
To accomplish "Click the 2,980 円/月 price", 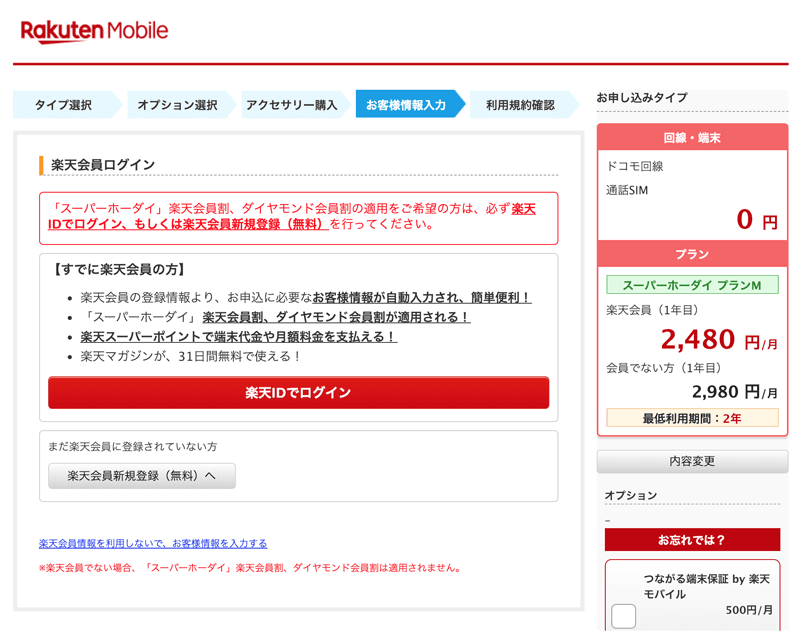I will [x=735, y=392].
